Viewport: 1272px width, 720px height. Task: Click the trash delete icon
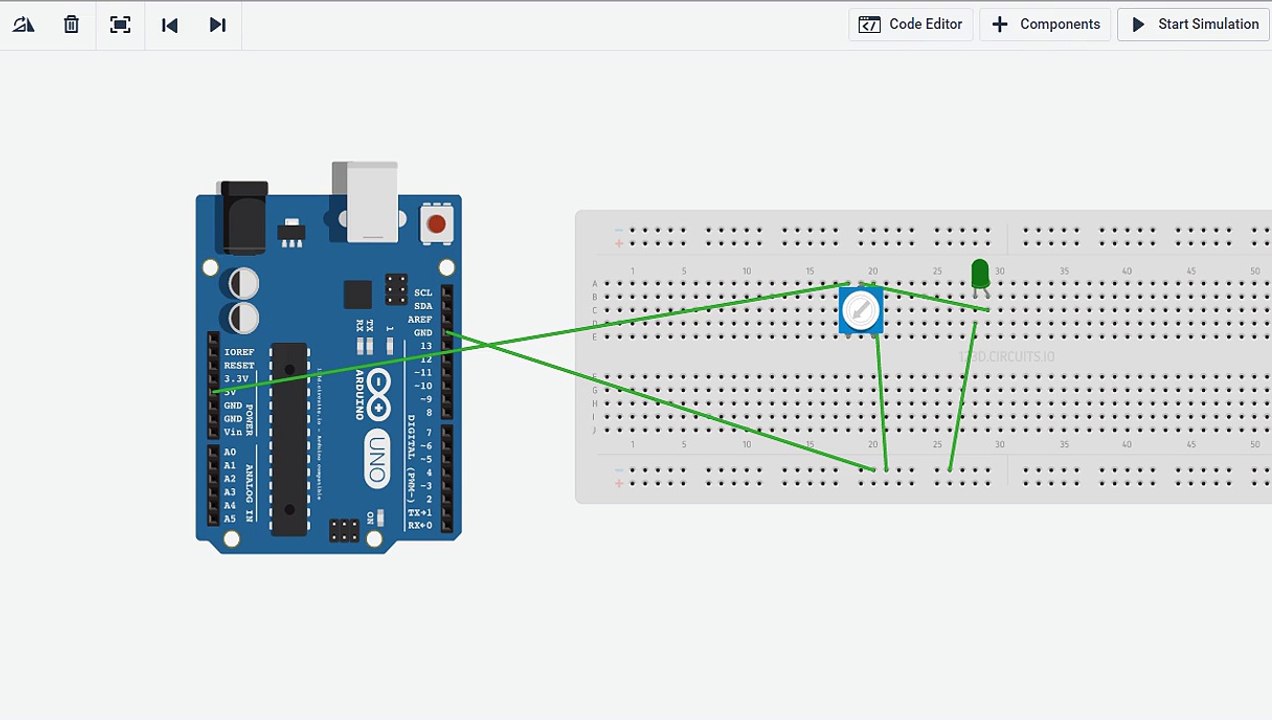(71, 24)
